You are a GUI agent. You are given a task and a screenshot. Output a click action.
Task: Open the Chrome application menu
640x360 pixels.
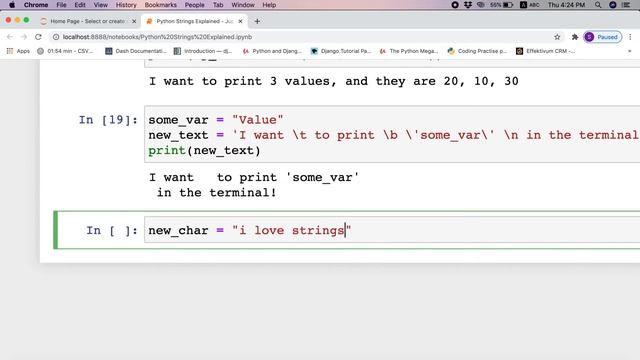coord(36,5)
